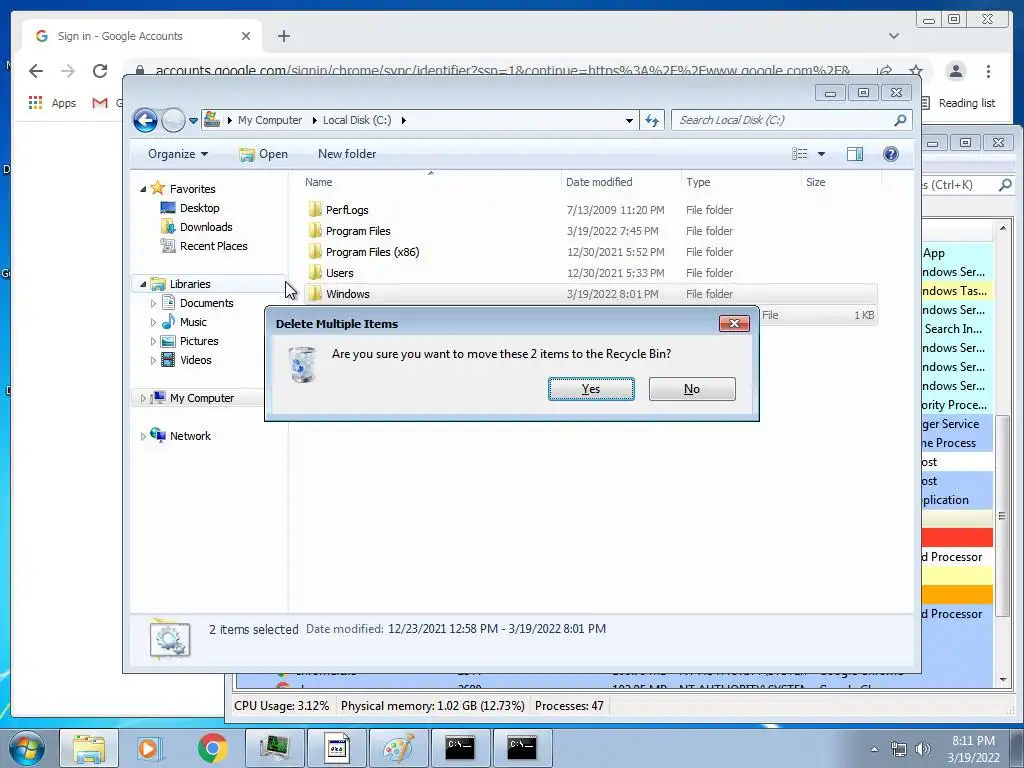1024x768 pixels.
Task: Open the Organize menu
Action: click(x=178, y=154)
